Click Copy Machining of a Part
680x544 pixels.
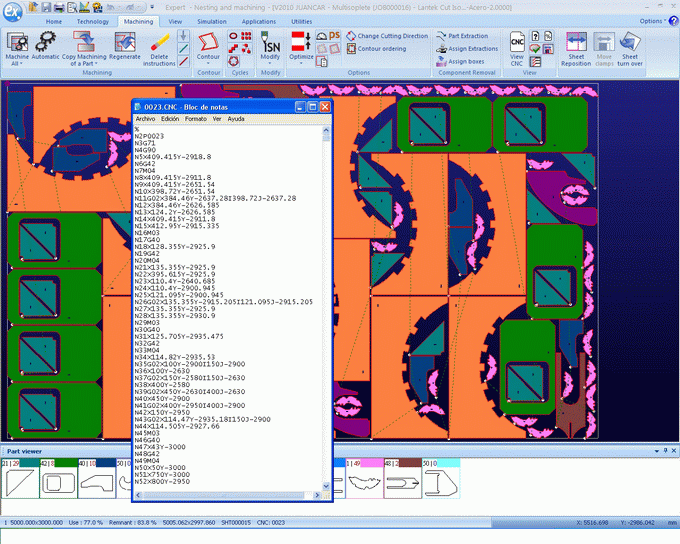(85, 47)
